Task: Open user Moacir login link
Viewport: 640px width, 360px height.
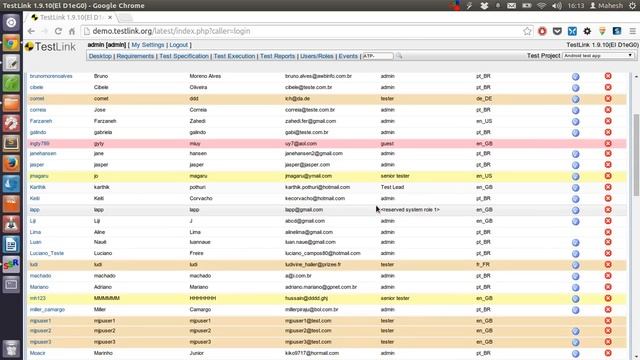Action: [38, 353]
